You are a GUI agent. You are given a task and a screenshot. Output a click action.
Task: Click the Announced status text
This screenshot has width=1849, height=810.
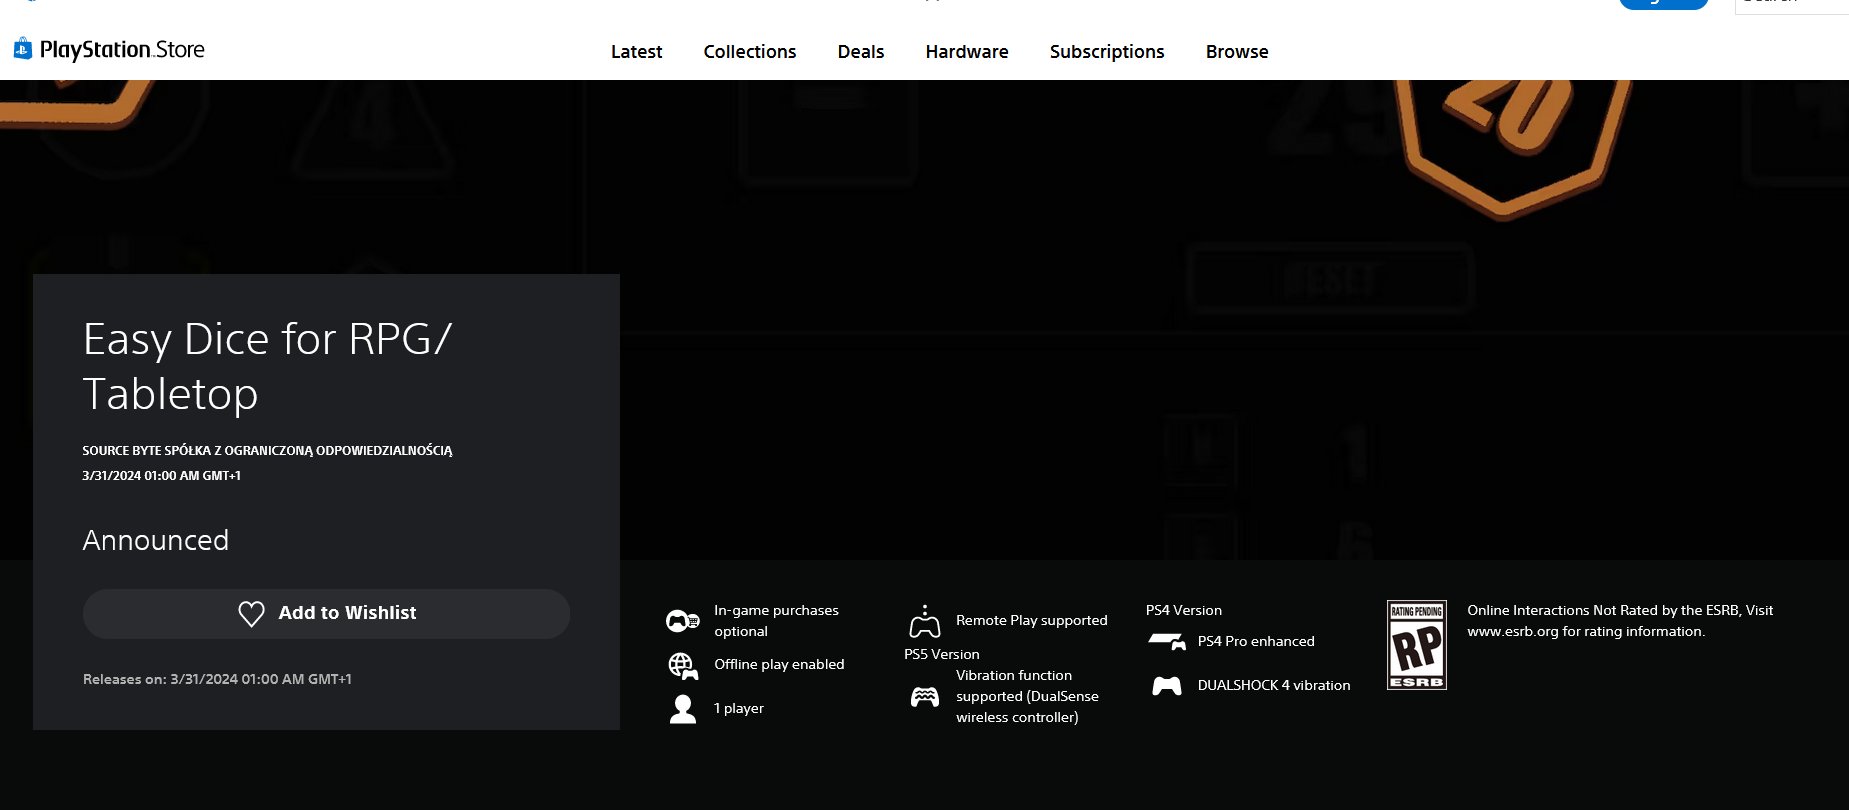pyautogui.click(x=156, y=540)
